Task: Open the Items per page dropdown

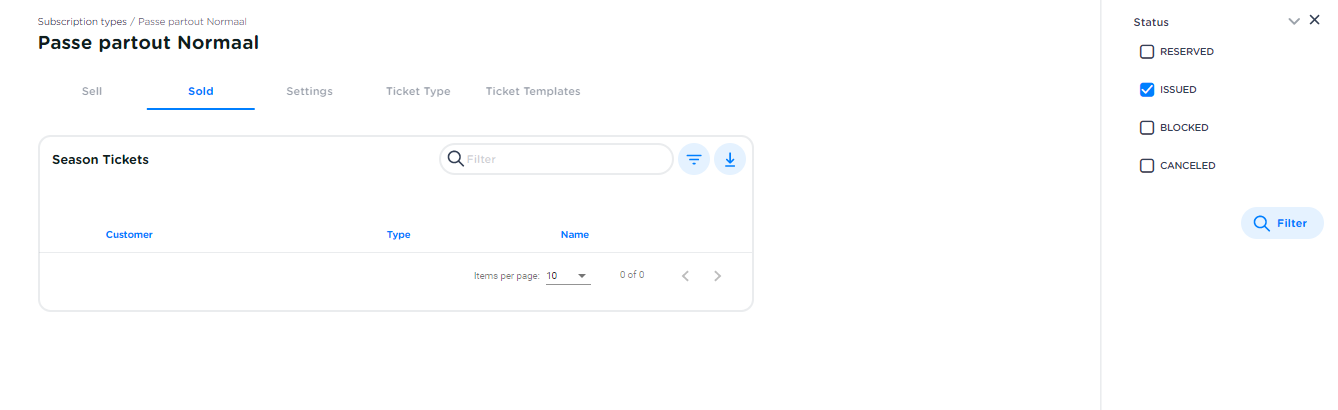Action: click(568, 275)
